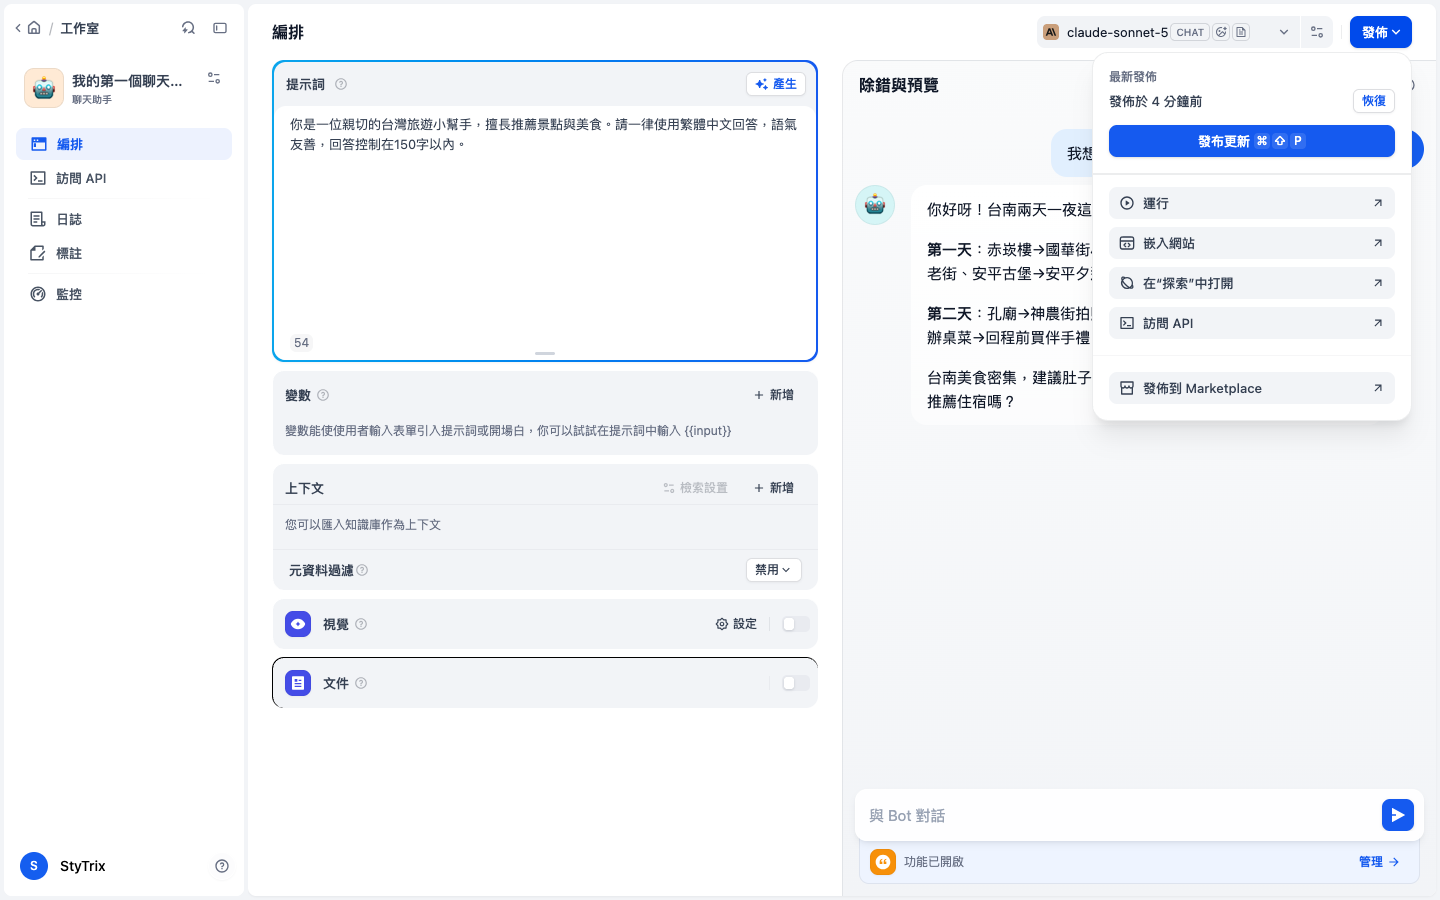The image size is (1440, 900).
Task: Click the 發佈 publish dropdown button
Action: [x=1381, y=32]
